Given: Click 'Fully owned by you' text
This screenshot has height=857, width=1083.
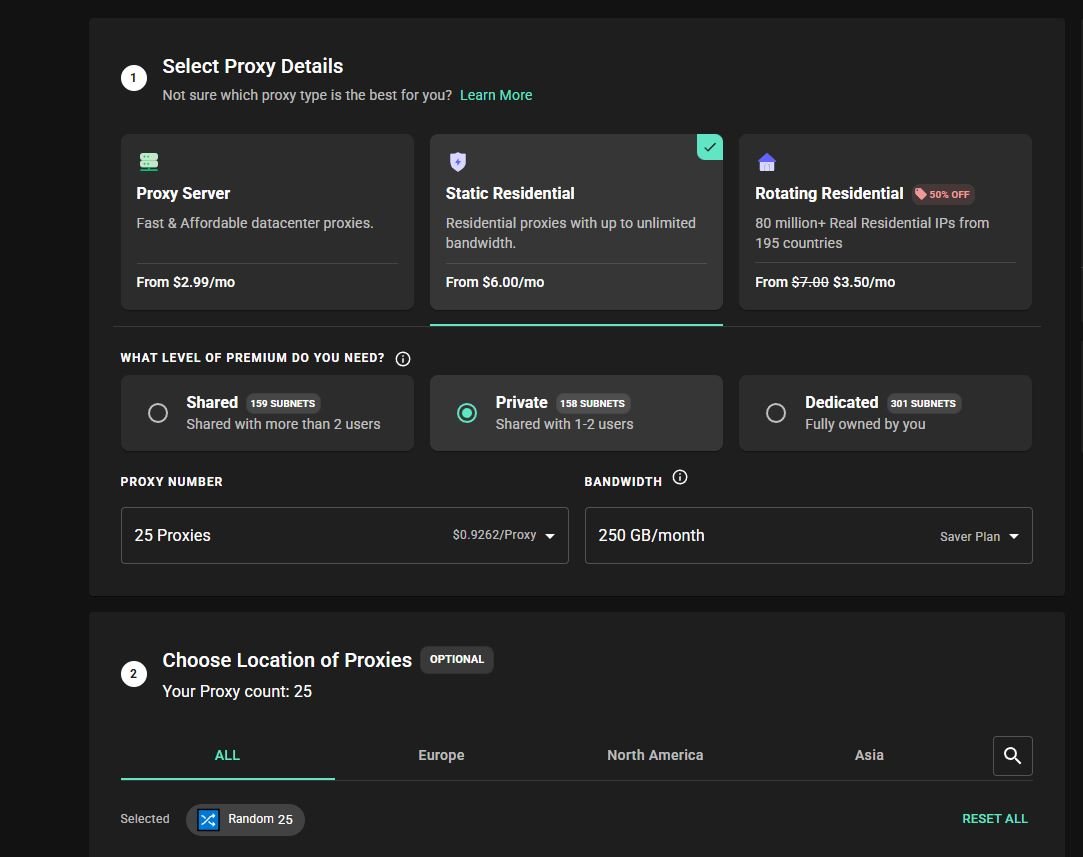Looking at the screenshot, I should 865,424.
